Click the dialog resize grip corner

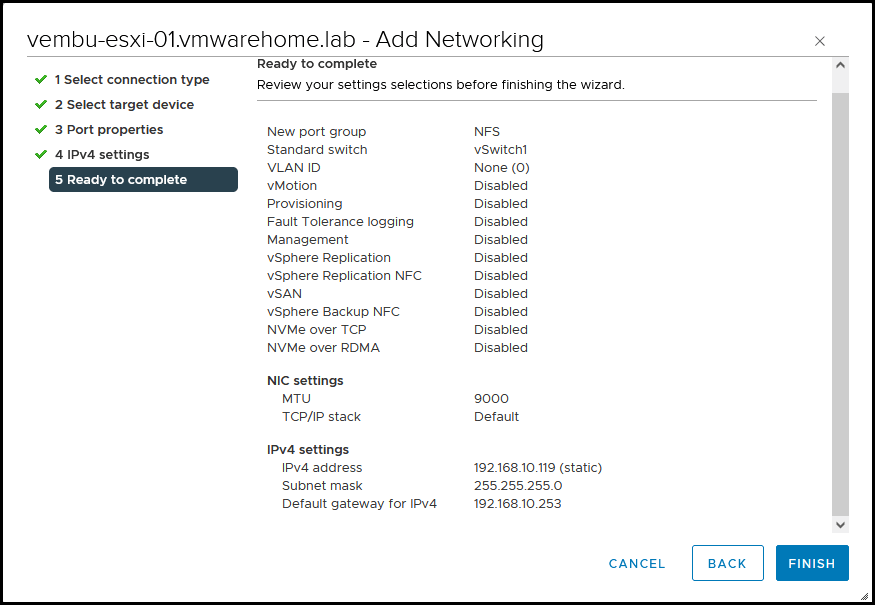[864, 596]
